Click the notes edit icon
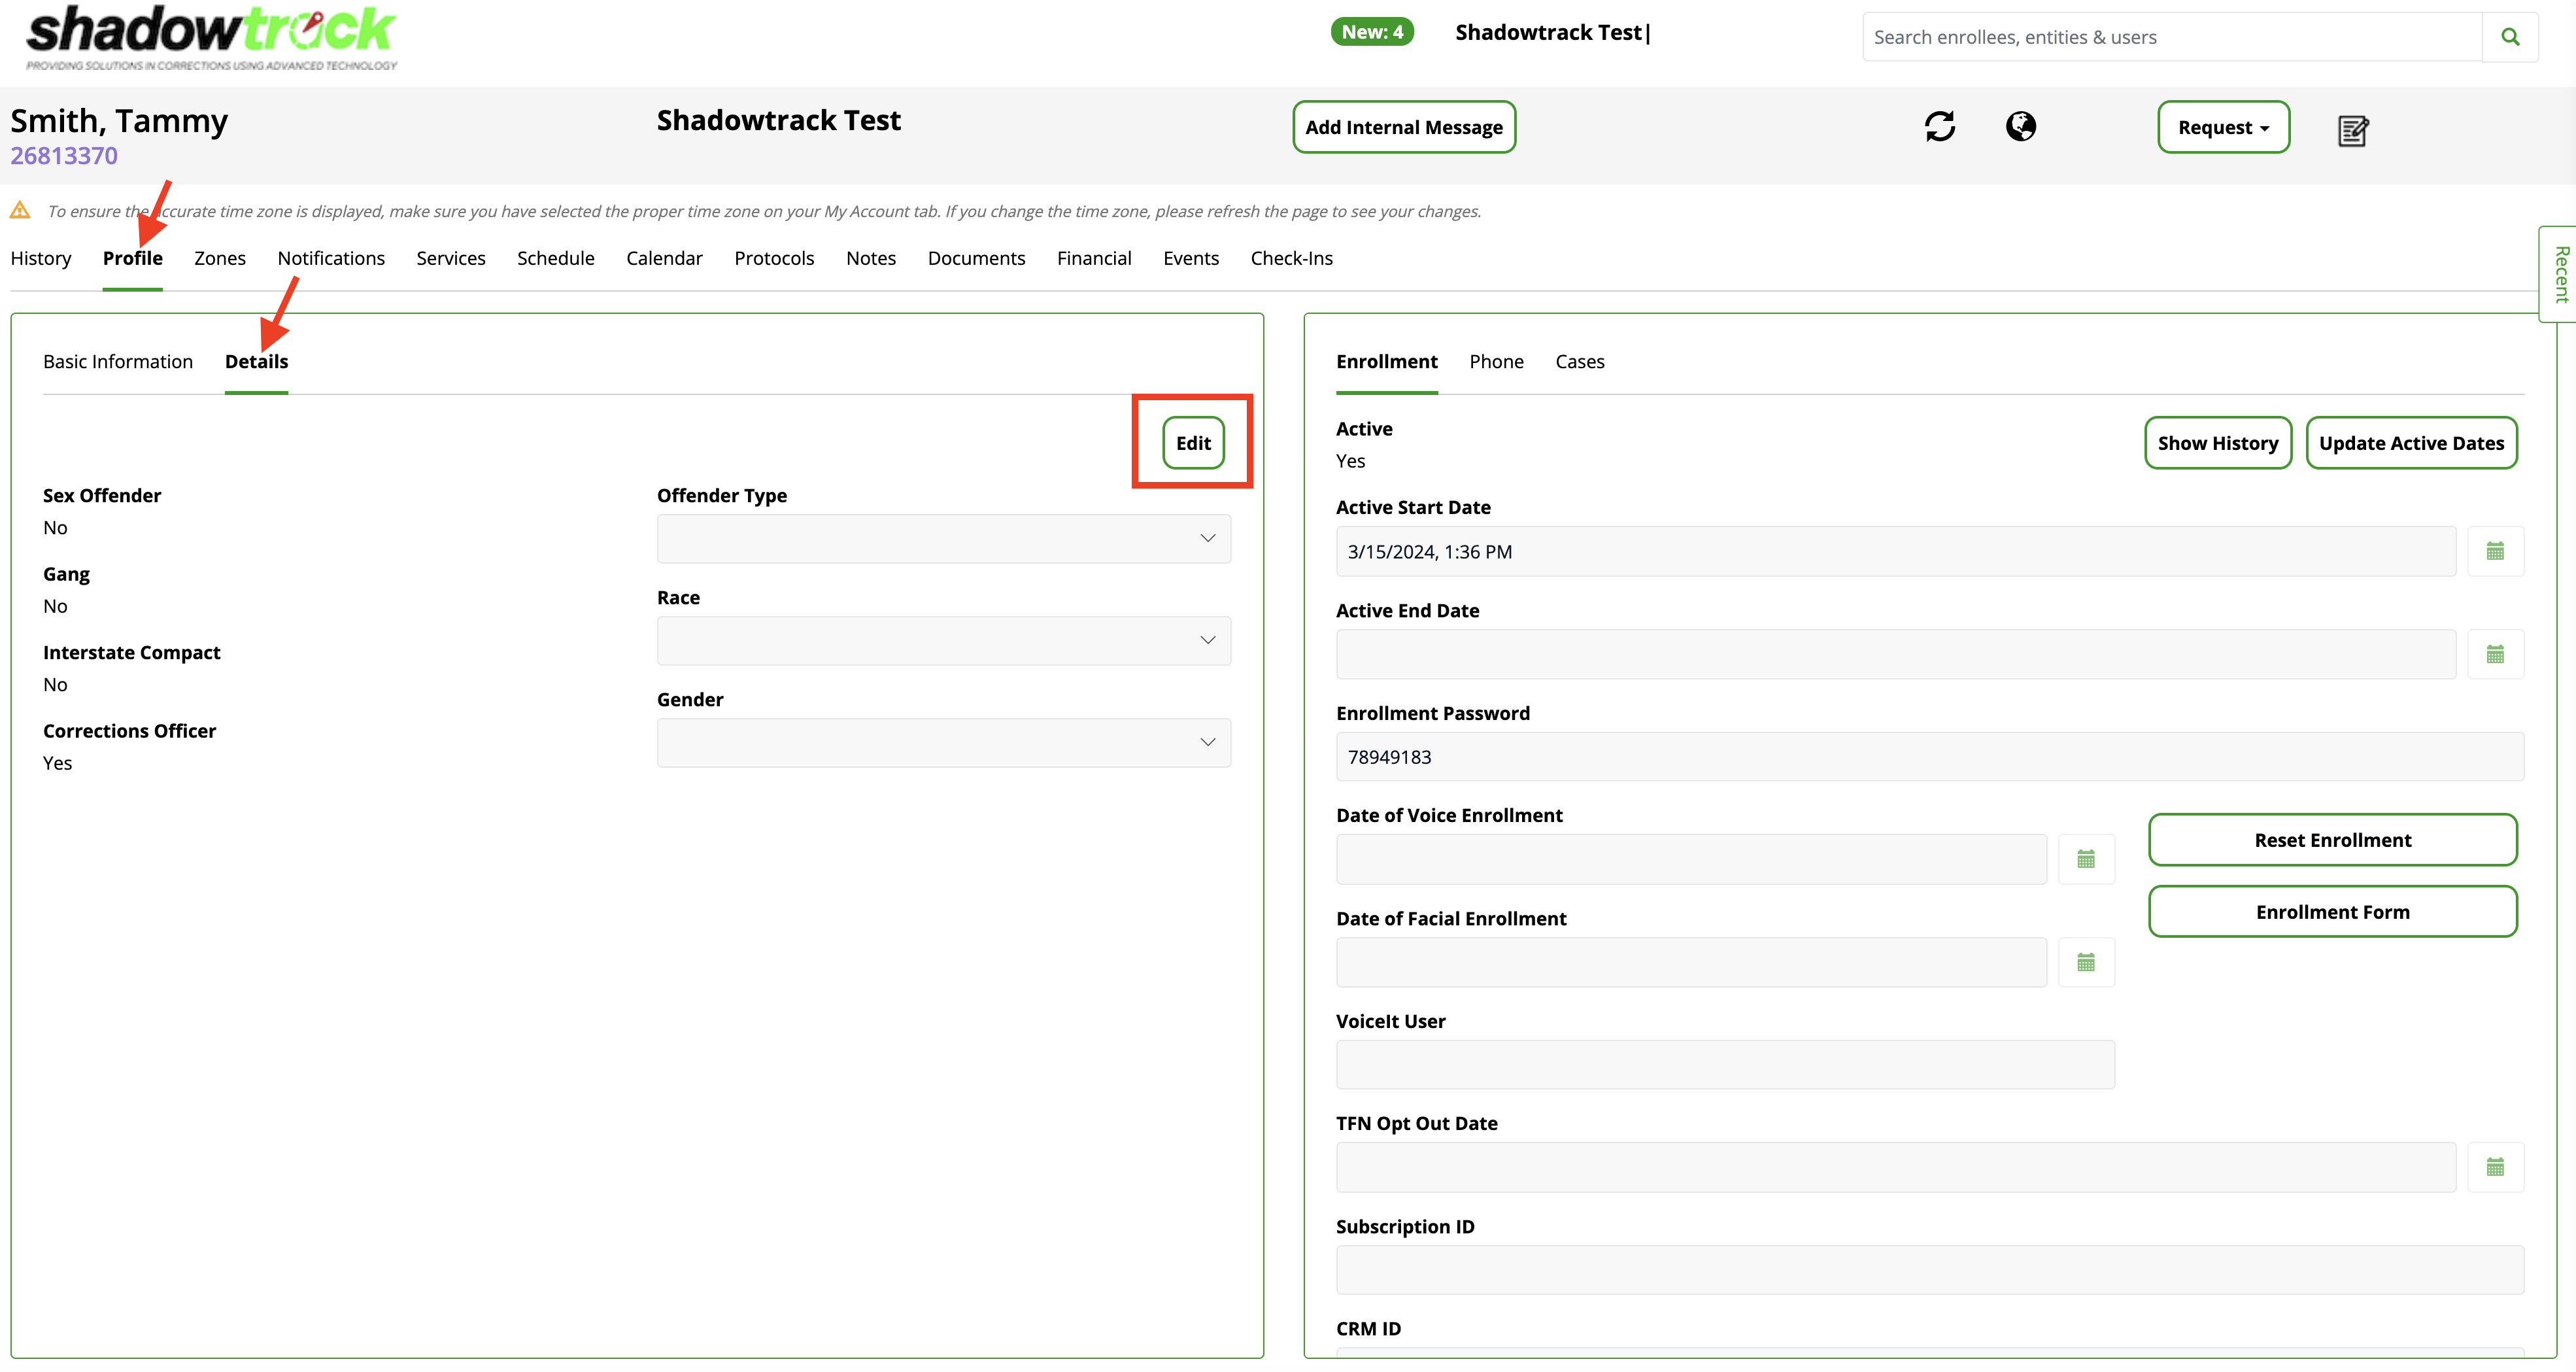The height and width of the screenshot is (1372, 2576). tap(2352, 130)
